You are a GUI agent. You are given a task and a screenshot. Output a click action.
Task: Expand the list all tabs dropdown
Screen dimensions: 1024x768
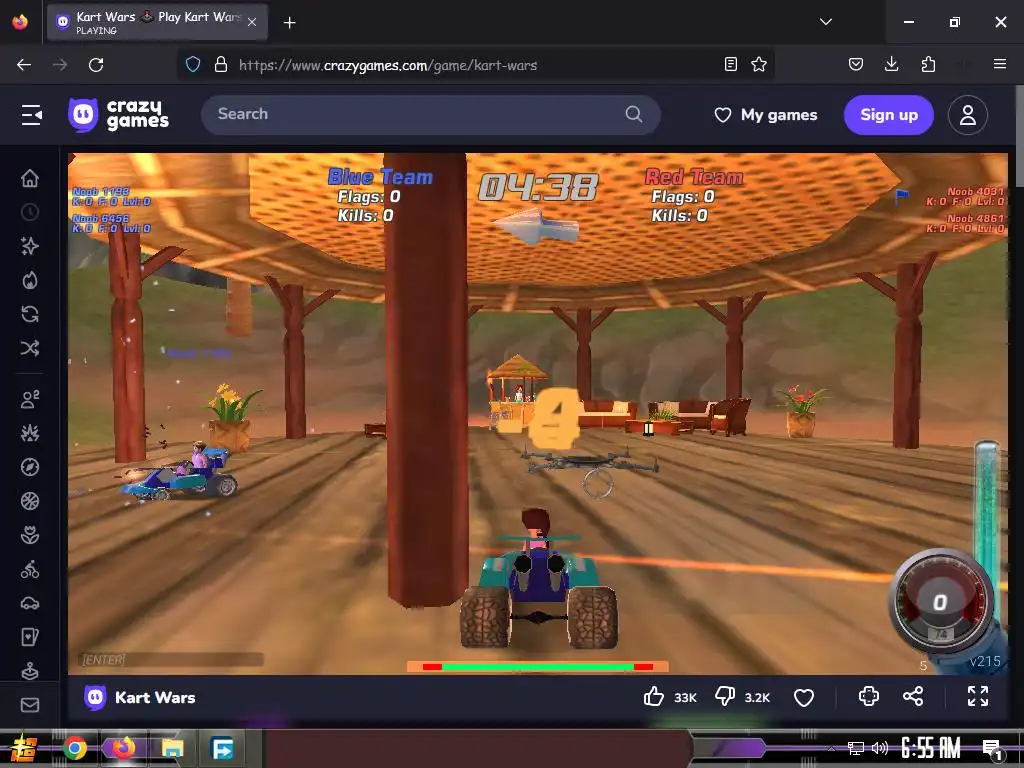(825, 22)
